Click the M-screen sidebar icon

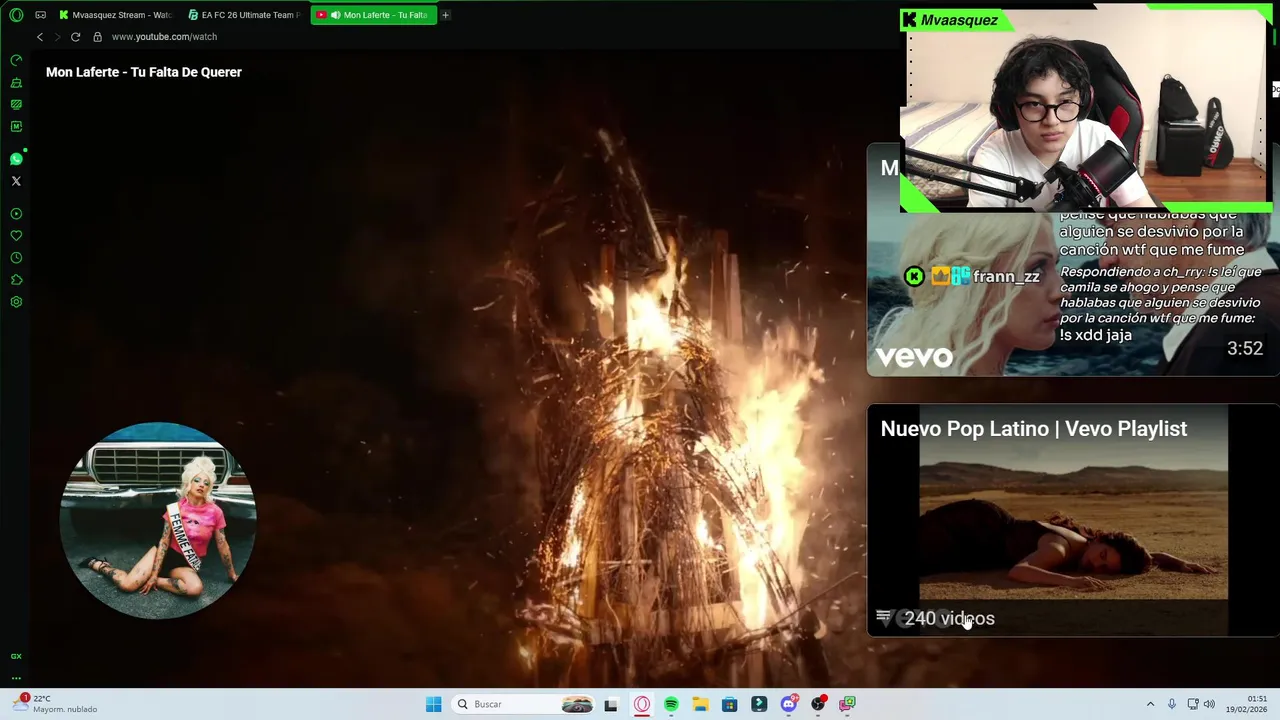click(16, 127)
